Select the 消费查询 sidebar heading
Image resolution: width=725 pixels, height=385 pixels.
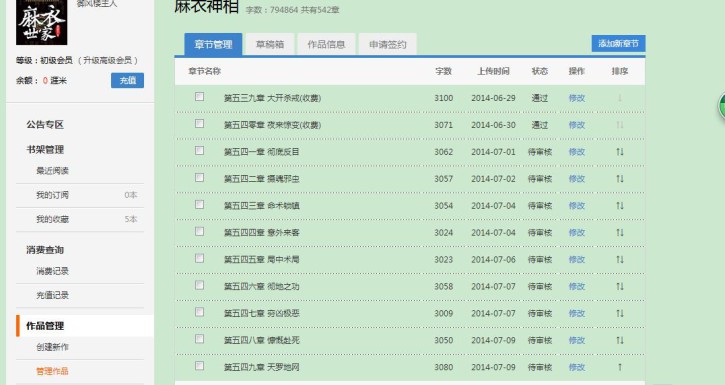coord(45,250)
